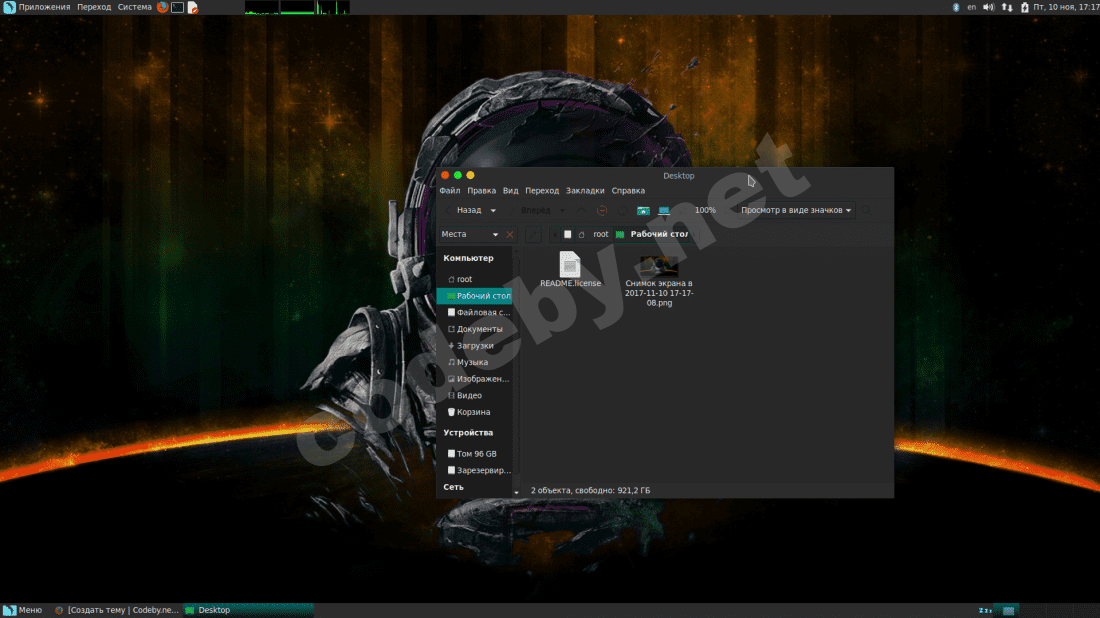This screenshot has height=618, width=1100.
Task: Open the Справка menu
Action: tap(628, 191)
